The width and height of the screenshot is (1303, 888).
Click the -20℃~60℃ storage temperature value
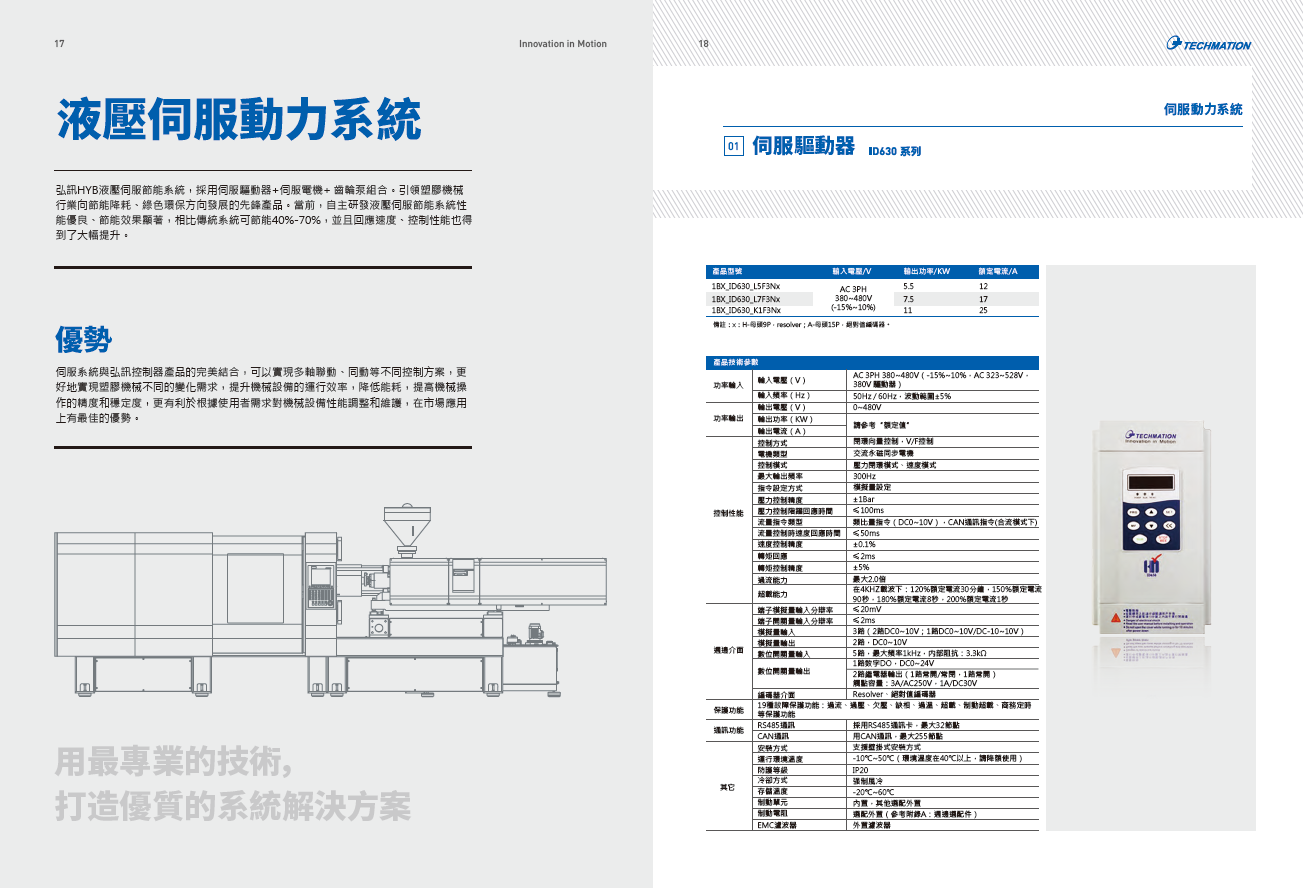click(x=872, y=792)
